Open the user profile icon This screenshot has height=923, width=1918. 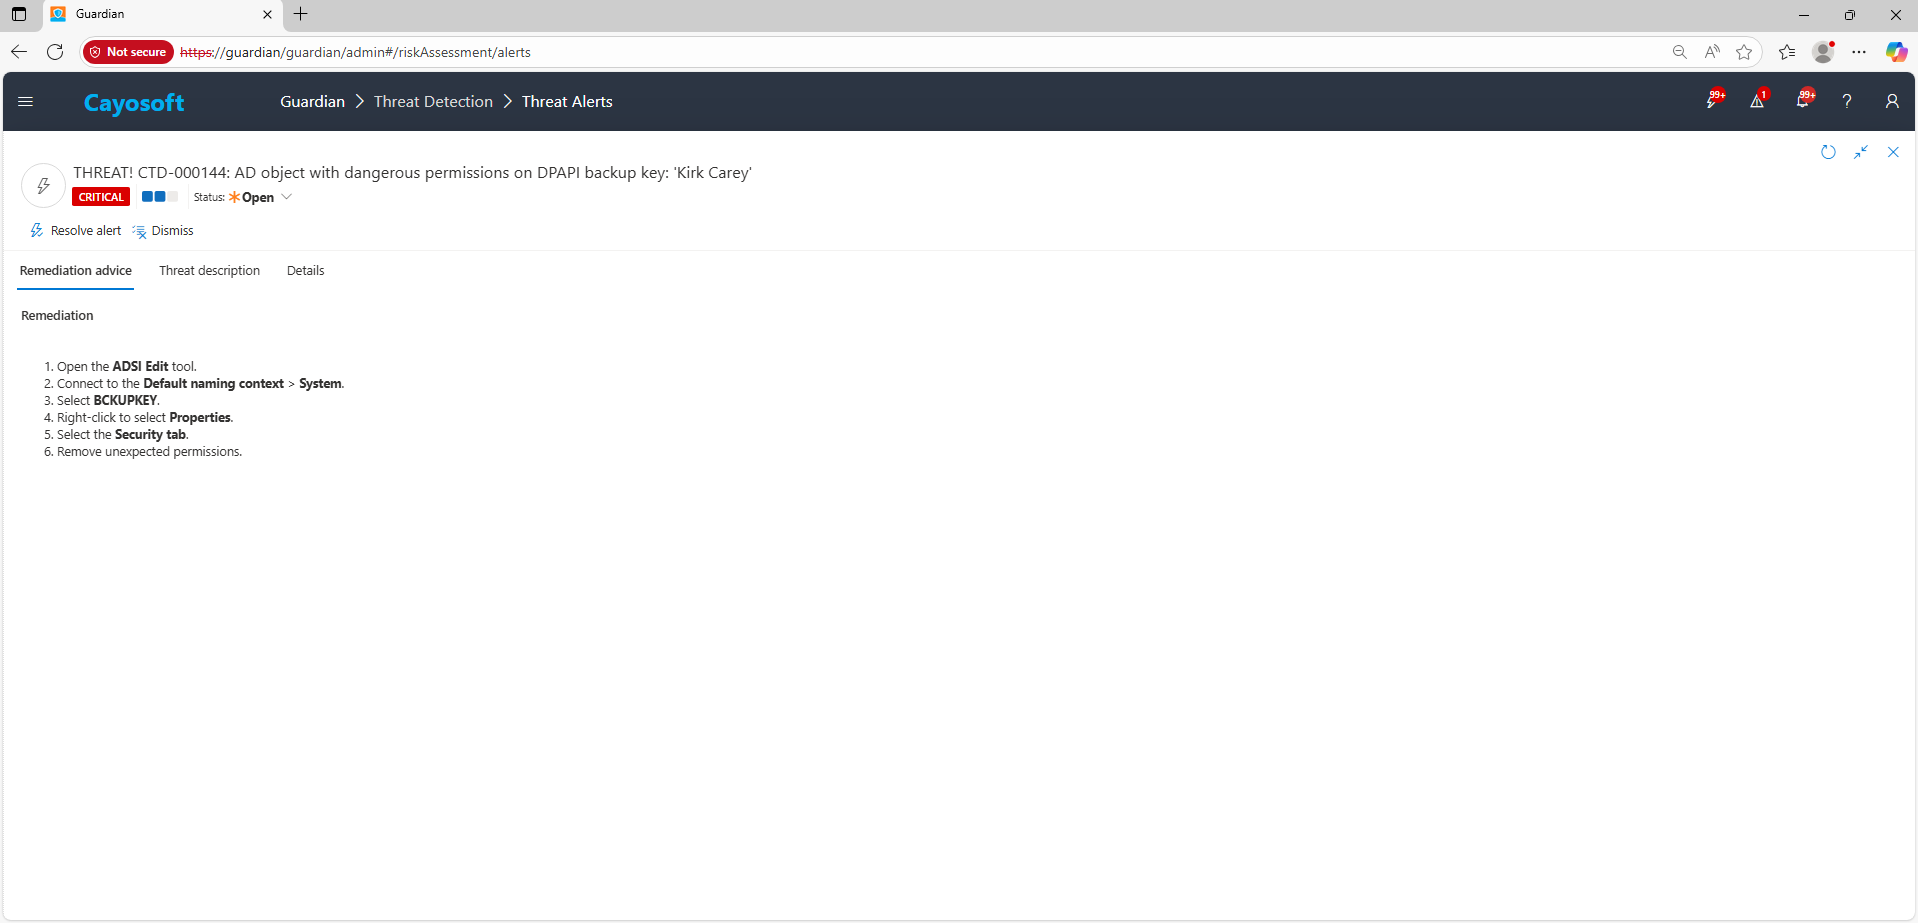coord(1891,101)
